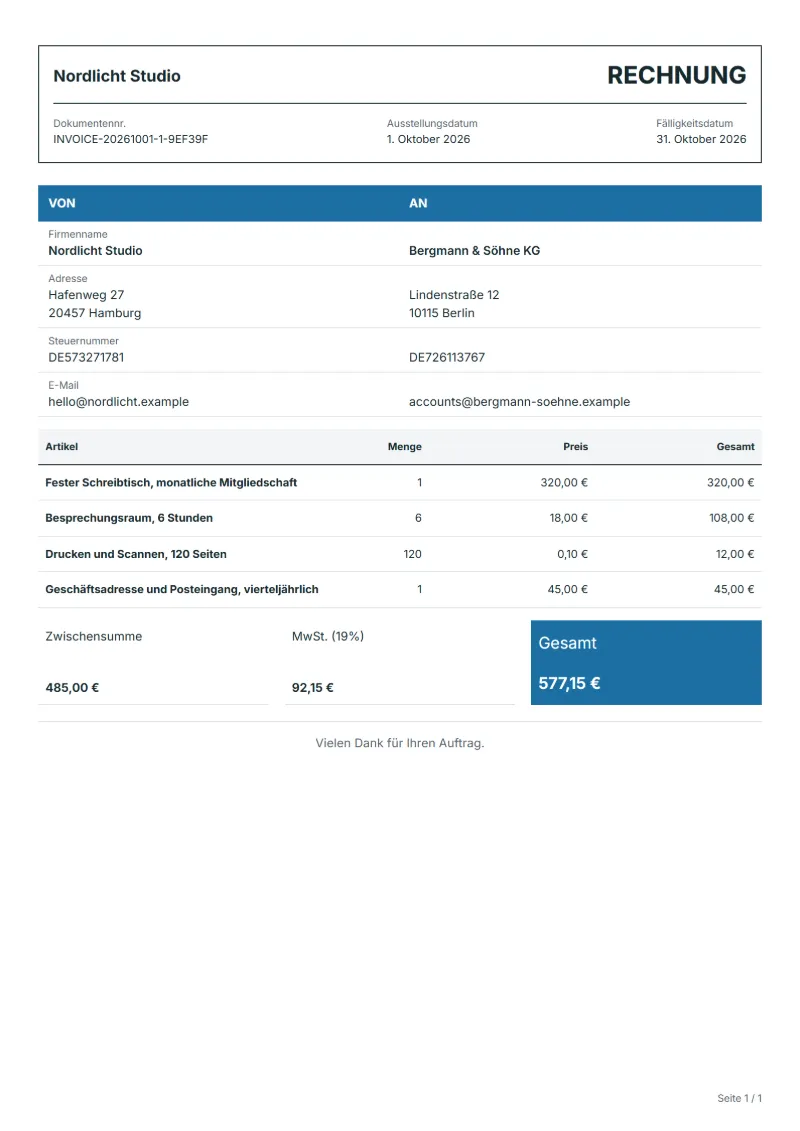Click the Fälligkeitsdatum label
This screenshot has height=1131, width=800.
695,123
